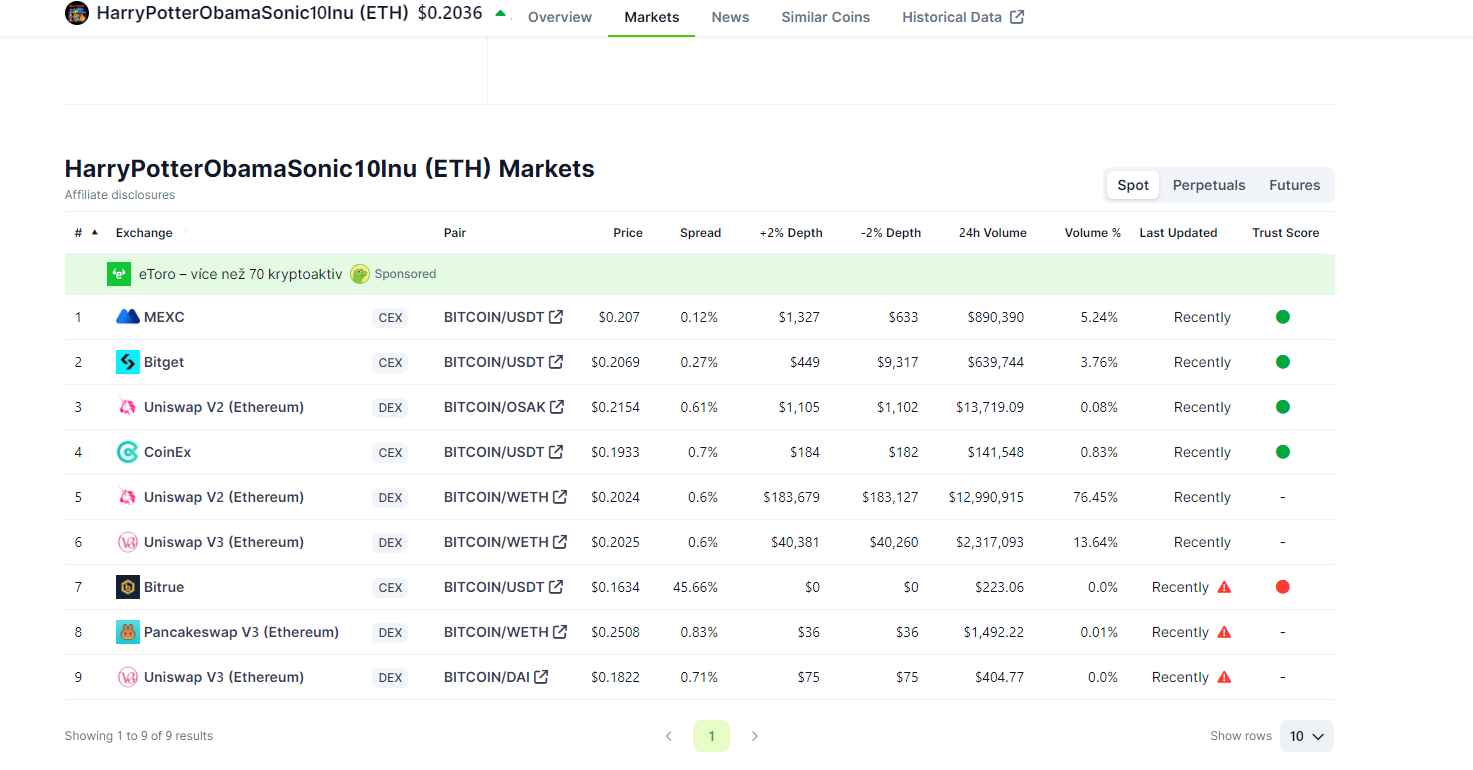Click the MEXC exchange logo icon
The width and height of the screenshot is (1473, 770).
127,317
